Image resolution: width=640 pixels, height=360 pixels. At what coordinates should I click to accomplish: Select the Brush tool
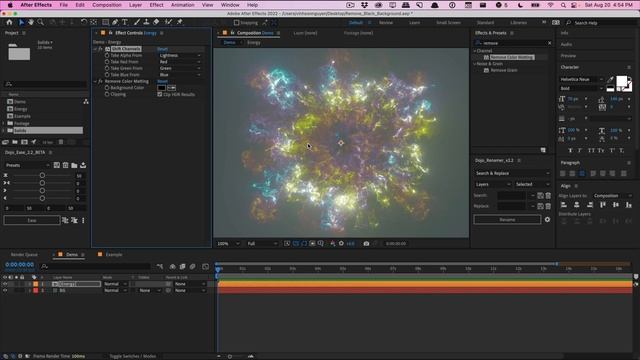pos(137,22)
